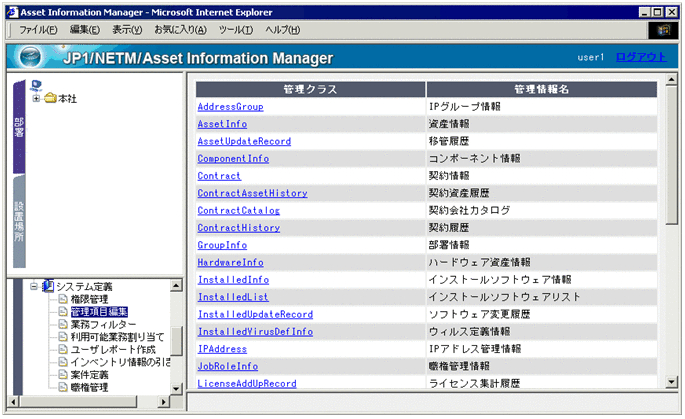Open the InstalledInfo class link

point(233,280)
